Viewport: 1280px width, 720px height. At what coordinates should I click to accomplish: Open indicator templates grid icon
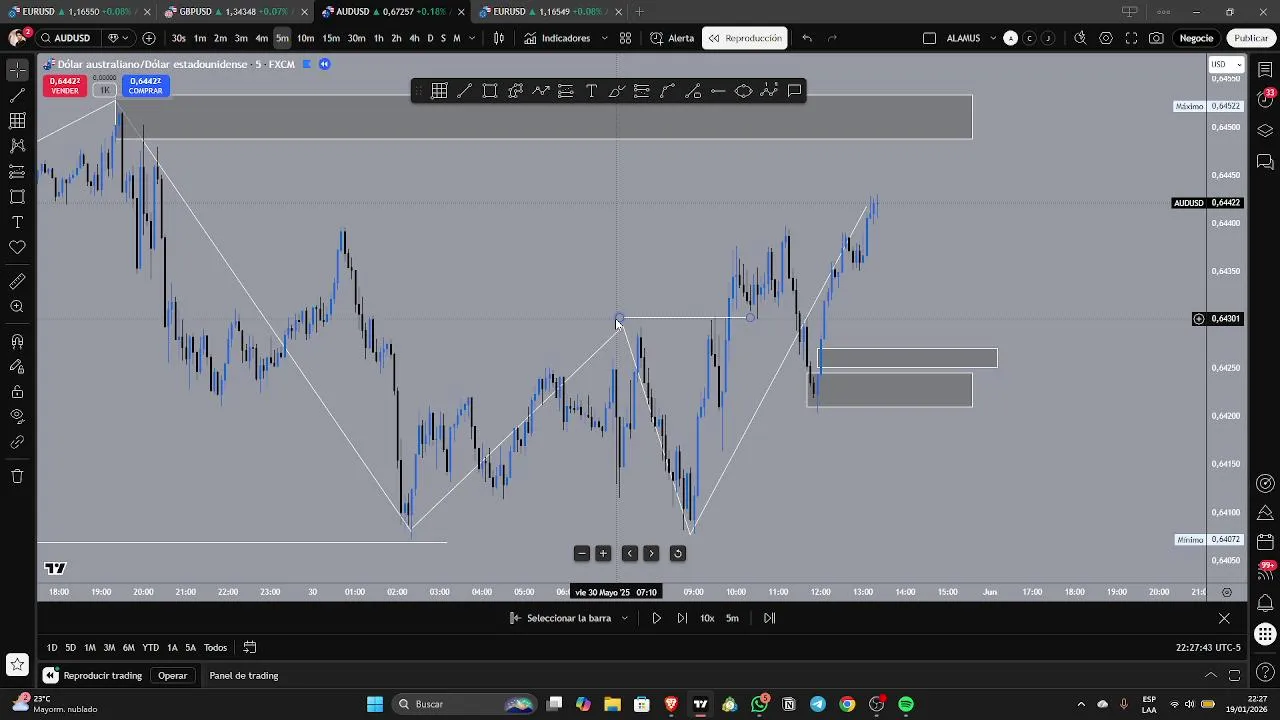[625, 38]
